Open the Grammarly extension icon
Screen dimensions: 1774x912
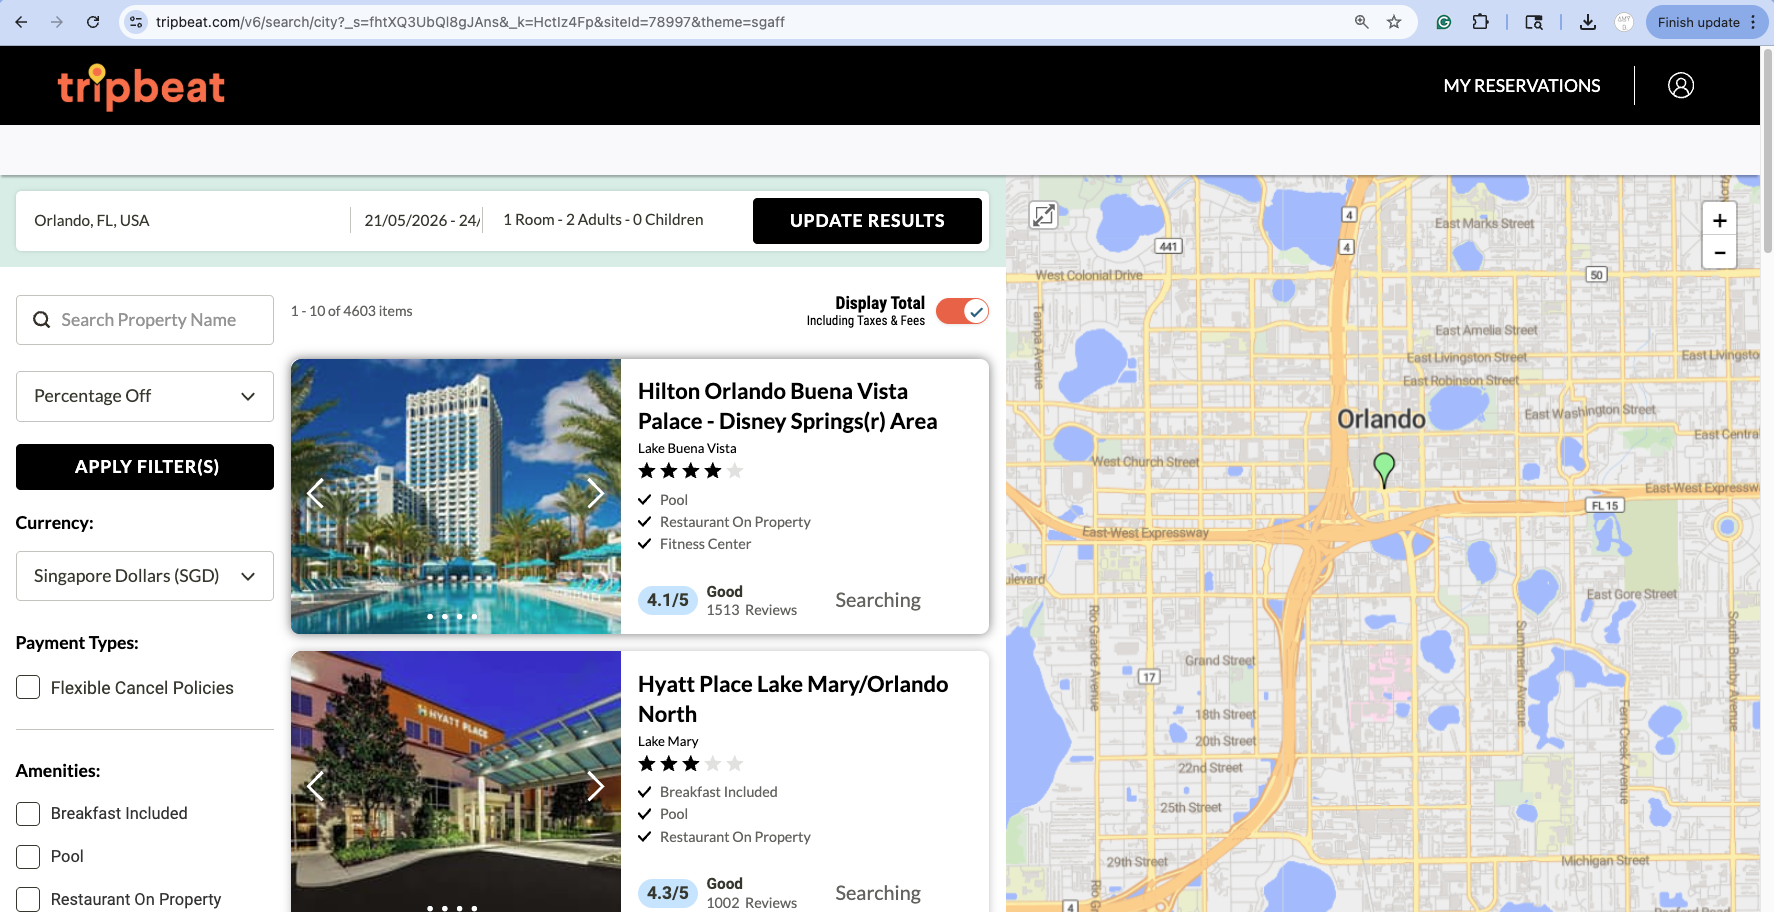click(1444, 22)
